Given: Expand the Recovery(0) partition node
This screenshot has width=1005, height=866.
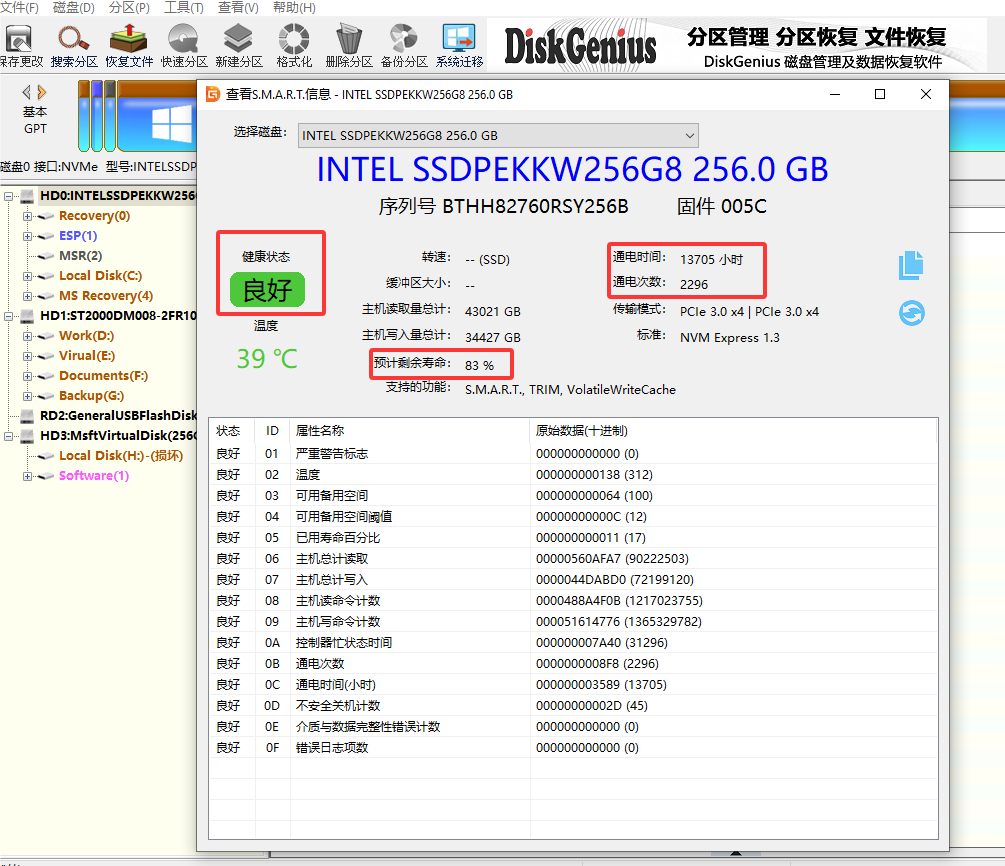Looking at the screenshot, I should coord(28,216).
